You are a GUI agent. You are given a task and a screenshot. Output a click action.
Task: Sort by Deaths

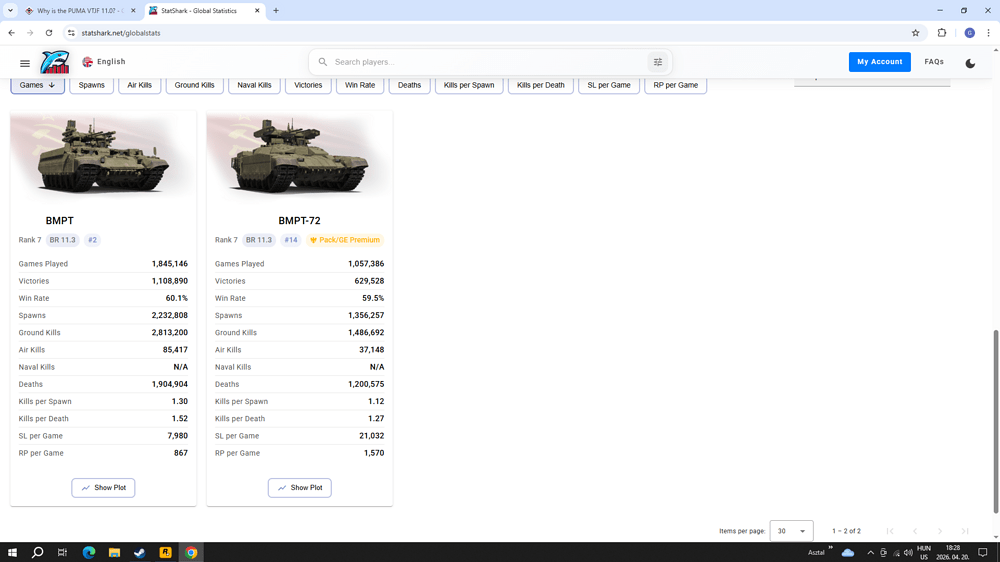[409, 85]
